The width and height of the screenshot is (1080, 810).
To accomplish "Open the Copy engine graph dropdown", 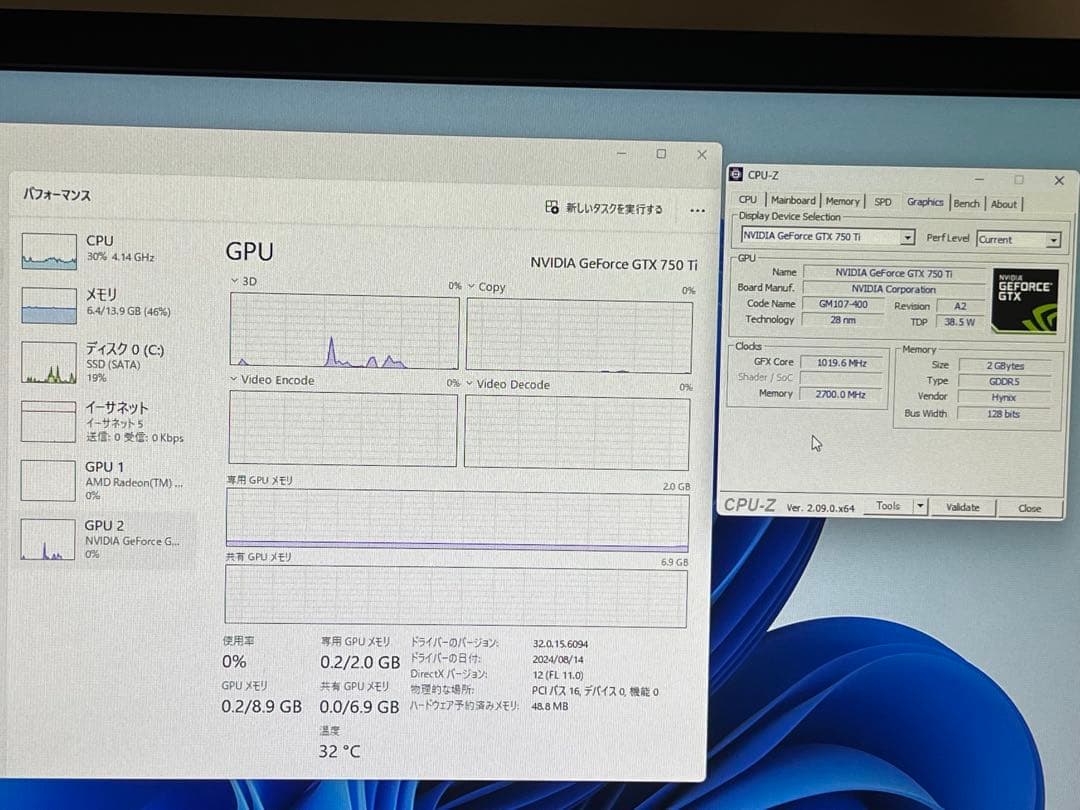I will [x=472, y=286].
